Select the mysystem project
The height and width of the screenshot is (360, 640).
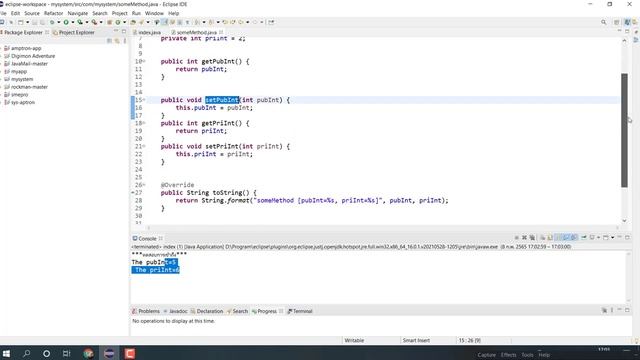(22, 79)
